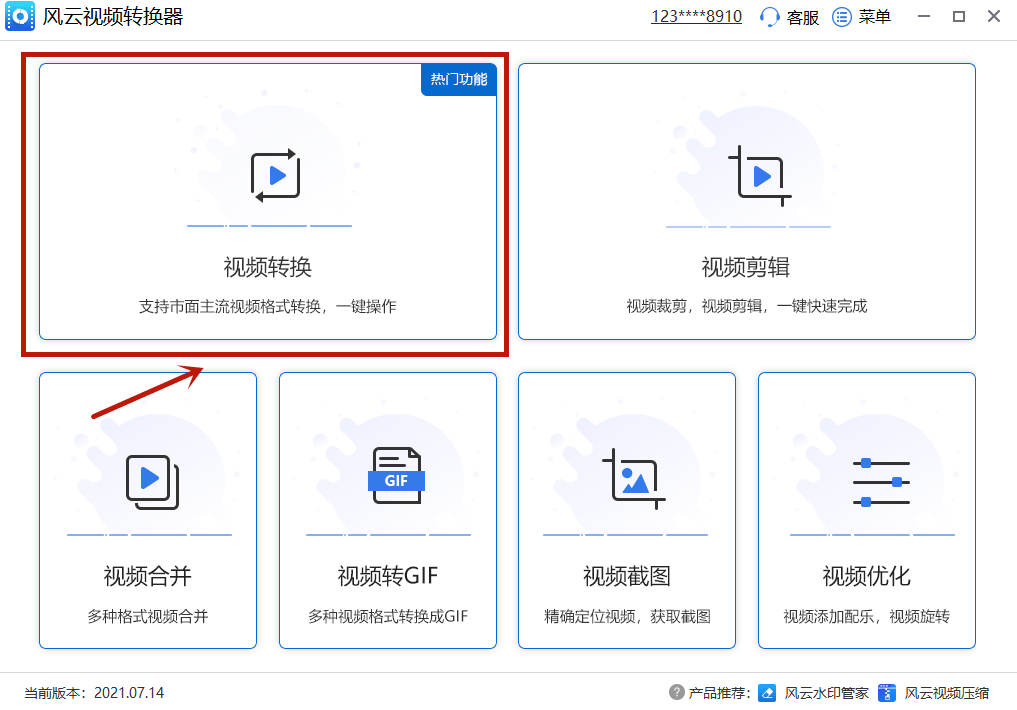This screenshot has width=1017, height=710.
Task: Click the 当前版本 2021.07.14 text
Action: click(94, 692)
